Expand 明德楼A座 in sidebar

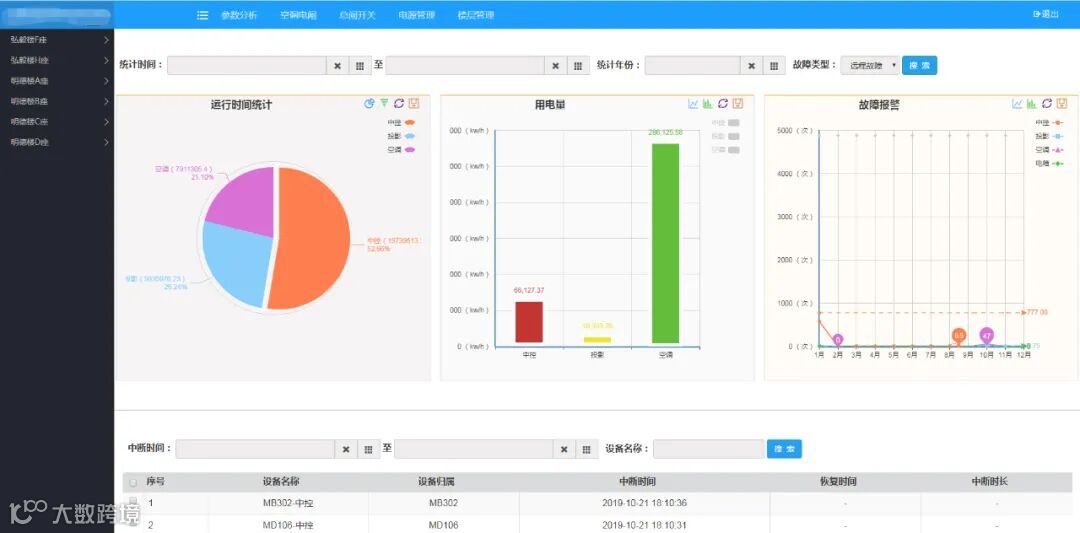coord(56,81)
